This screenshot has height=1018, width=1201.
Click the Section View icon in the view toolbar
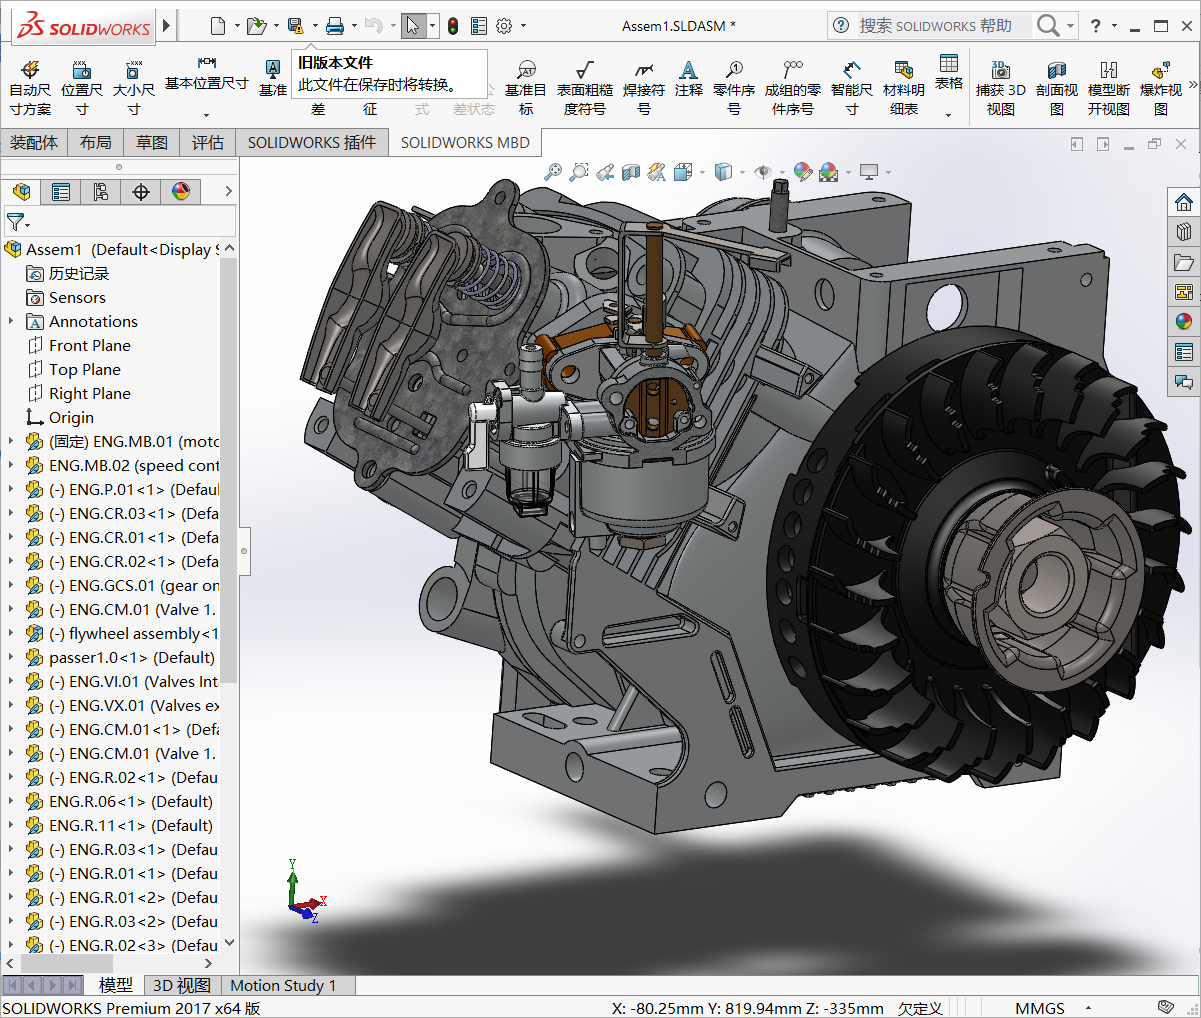click(x=631, y=172)
